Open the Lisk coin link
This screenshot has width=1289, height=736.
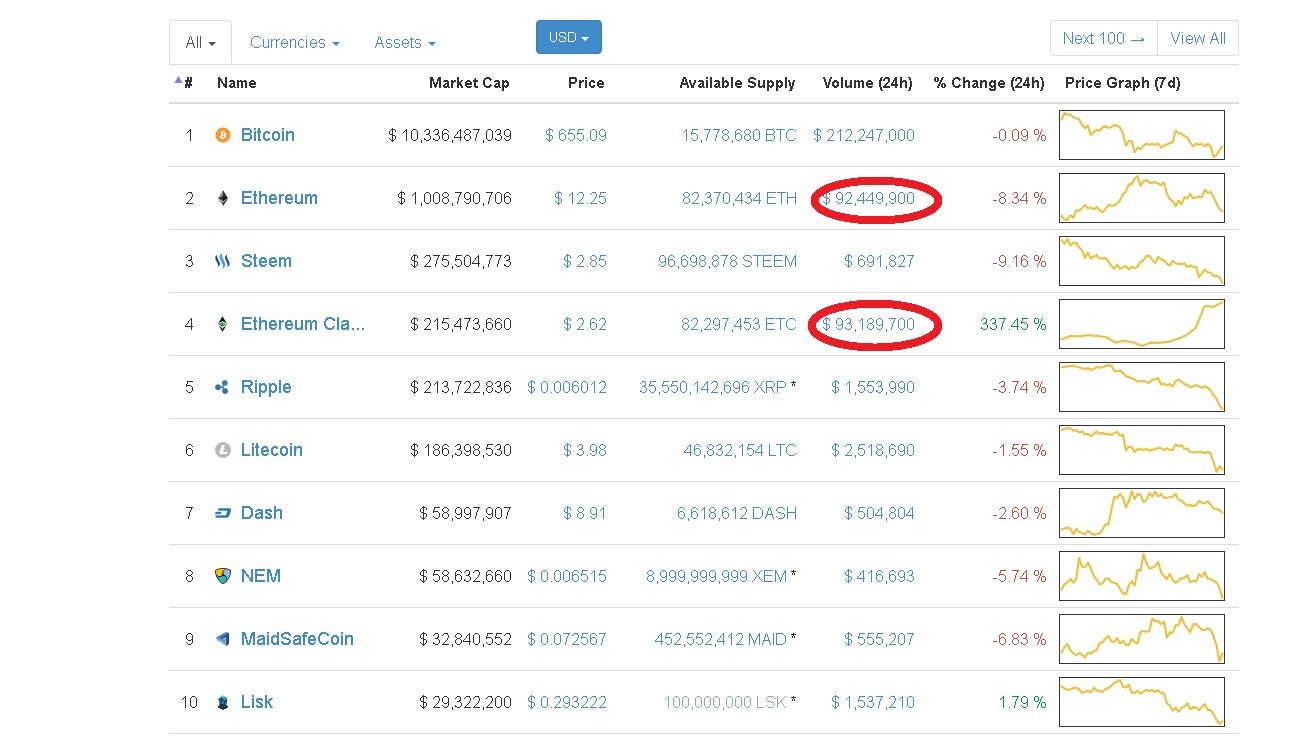tap(257, 702)
